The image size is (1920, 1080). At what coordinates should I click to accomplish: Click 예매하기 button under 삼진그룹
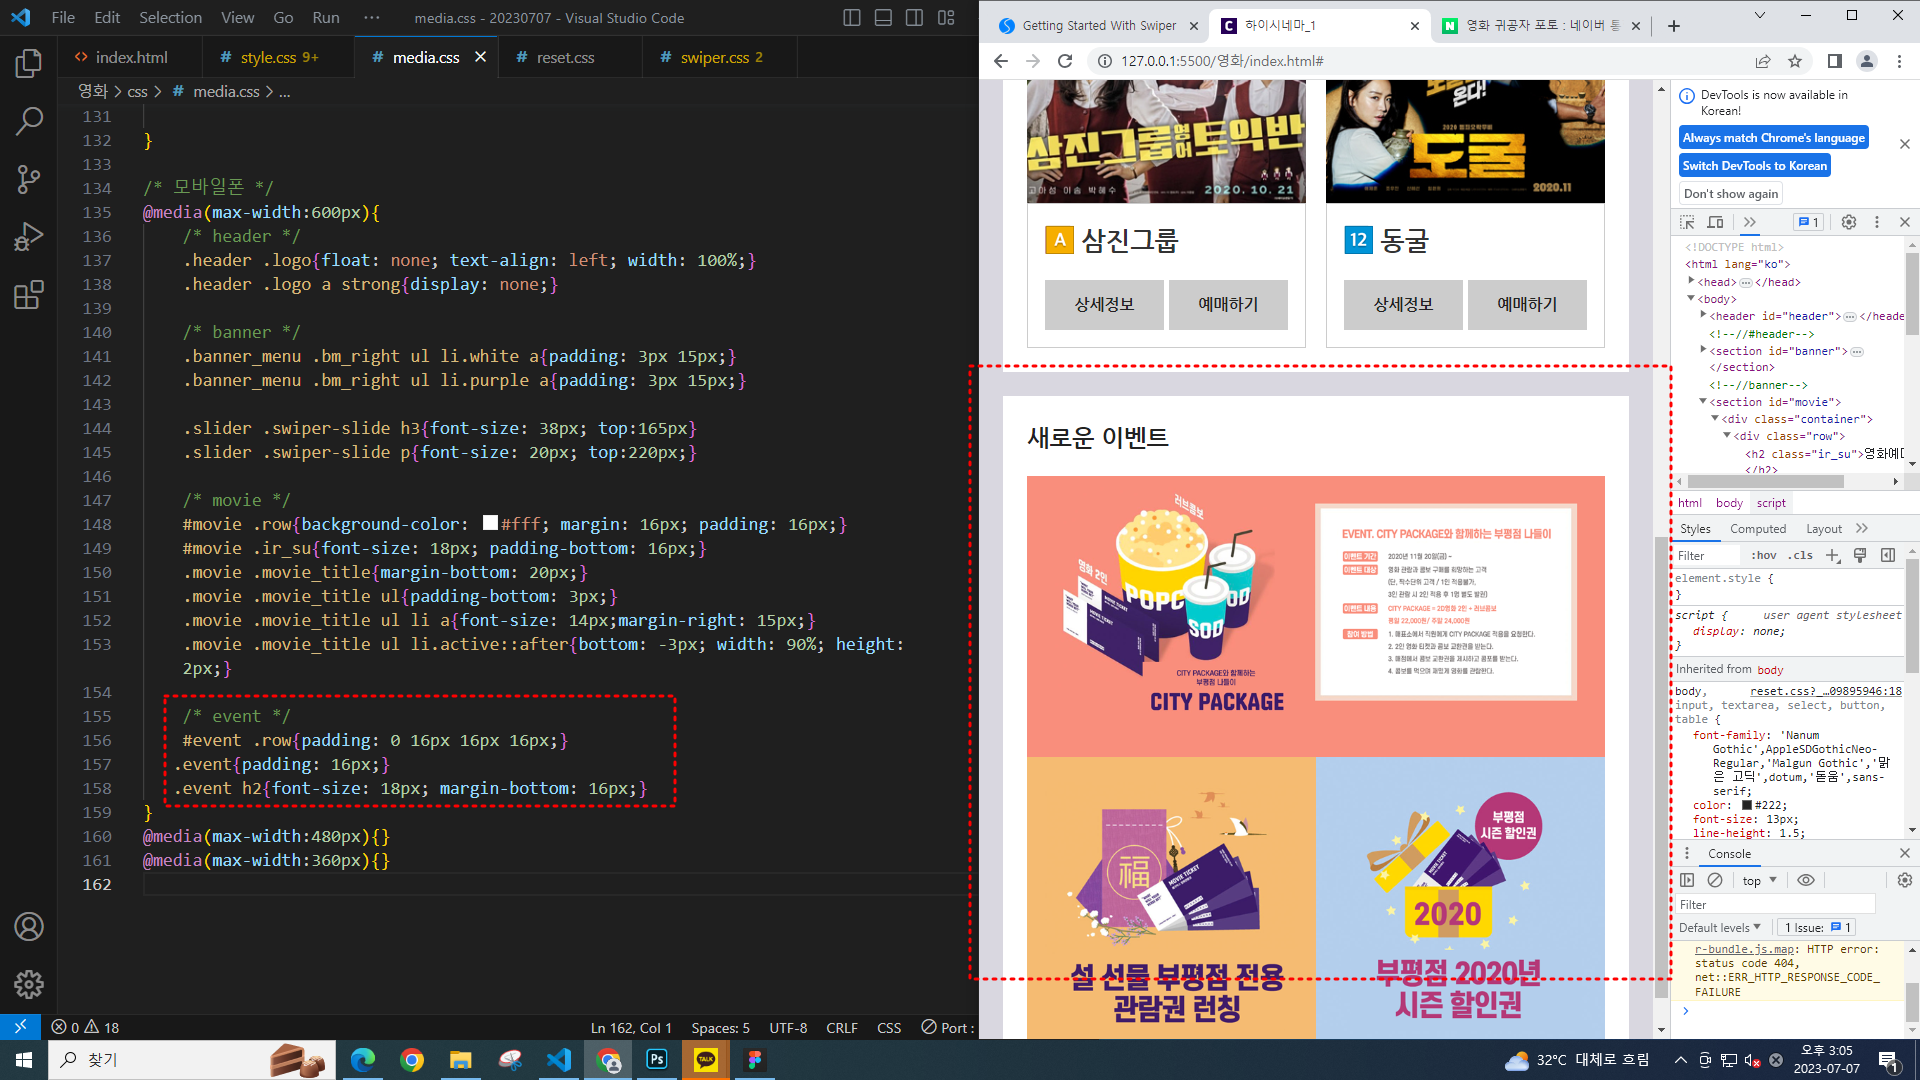click(1228, 304)
